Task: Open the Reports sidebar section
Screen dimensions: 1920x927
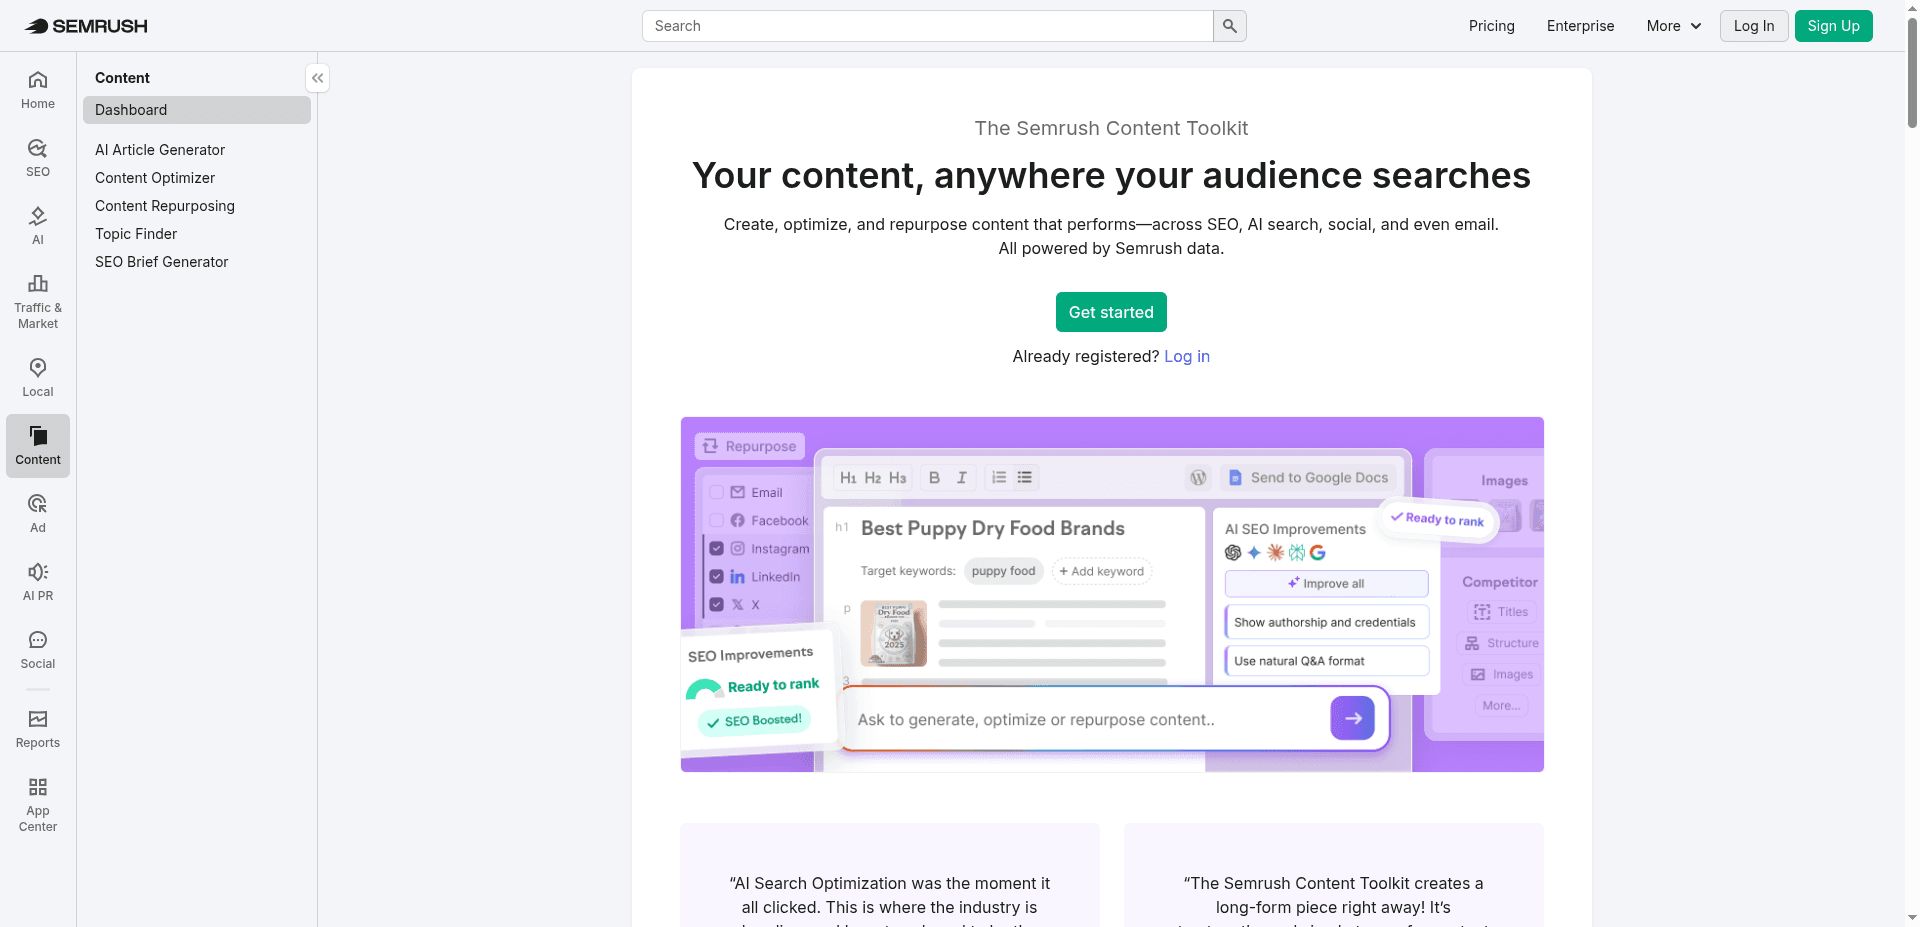Action: [x=38, y=729]
